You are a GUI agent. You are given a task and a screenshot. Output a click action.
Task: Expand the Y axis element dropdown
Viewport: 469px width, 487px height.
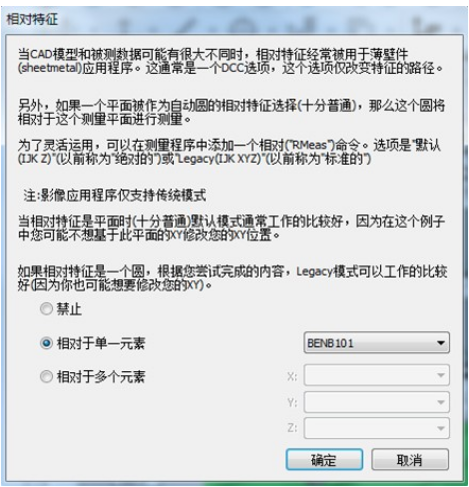377,402
